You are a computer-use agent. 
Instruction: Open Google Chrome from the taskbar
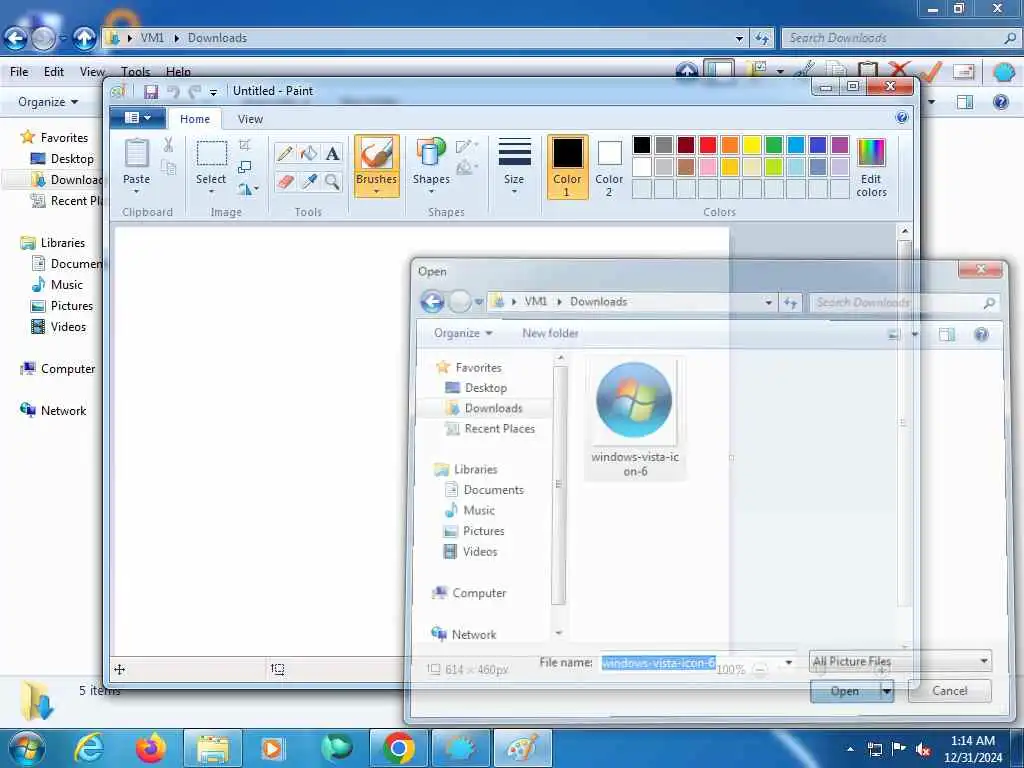pyautogui.click(x=398, y=748)
